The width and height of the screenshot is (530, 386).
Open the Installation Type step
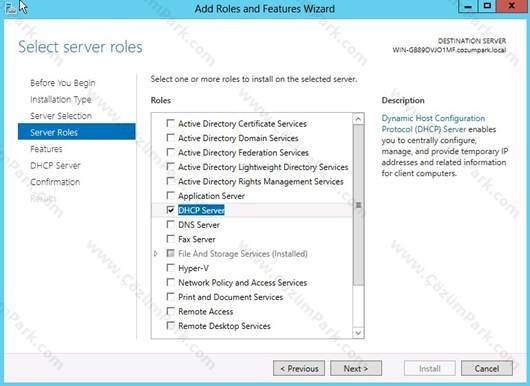pyautogui.click(x=61, y=99)
